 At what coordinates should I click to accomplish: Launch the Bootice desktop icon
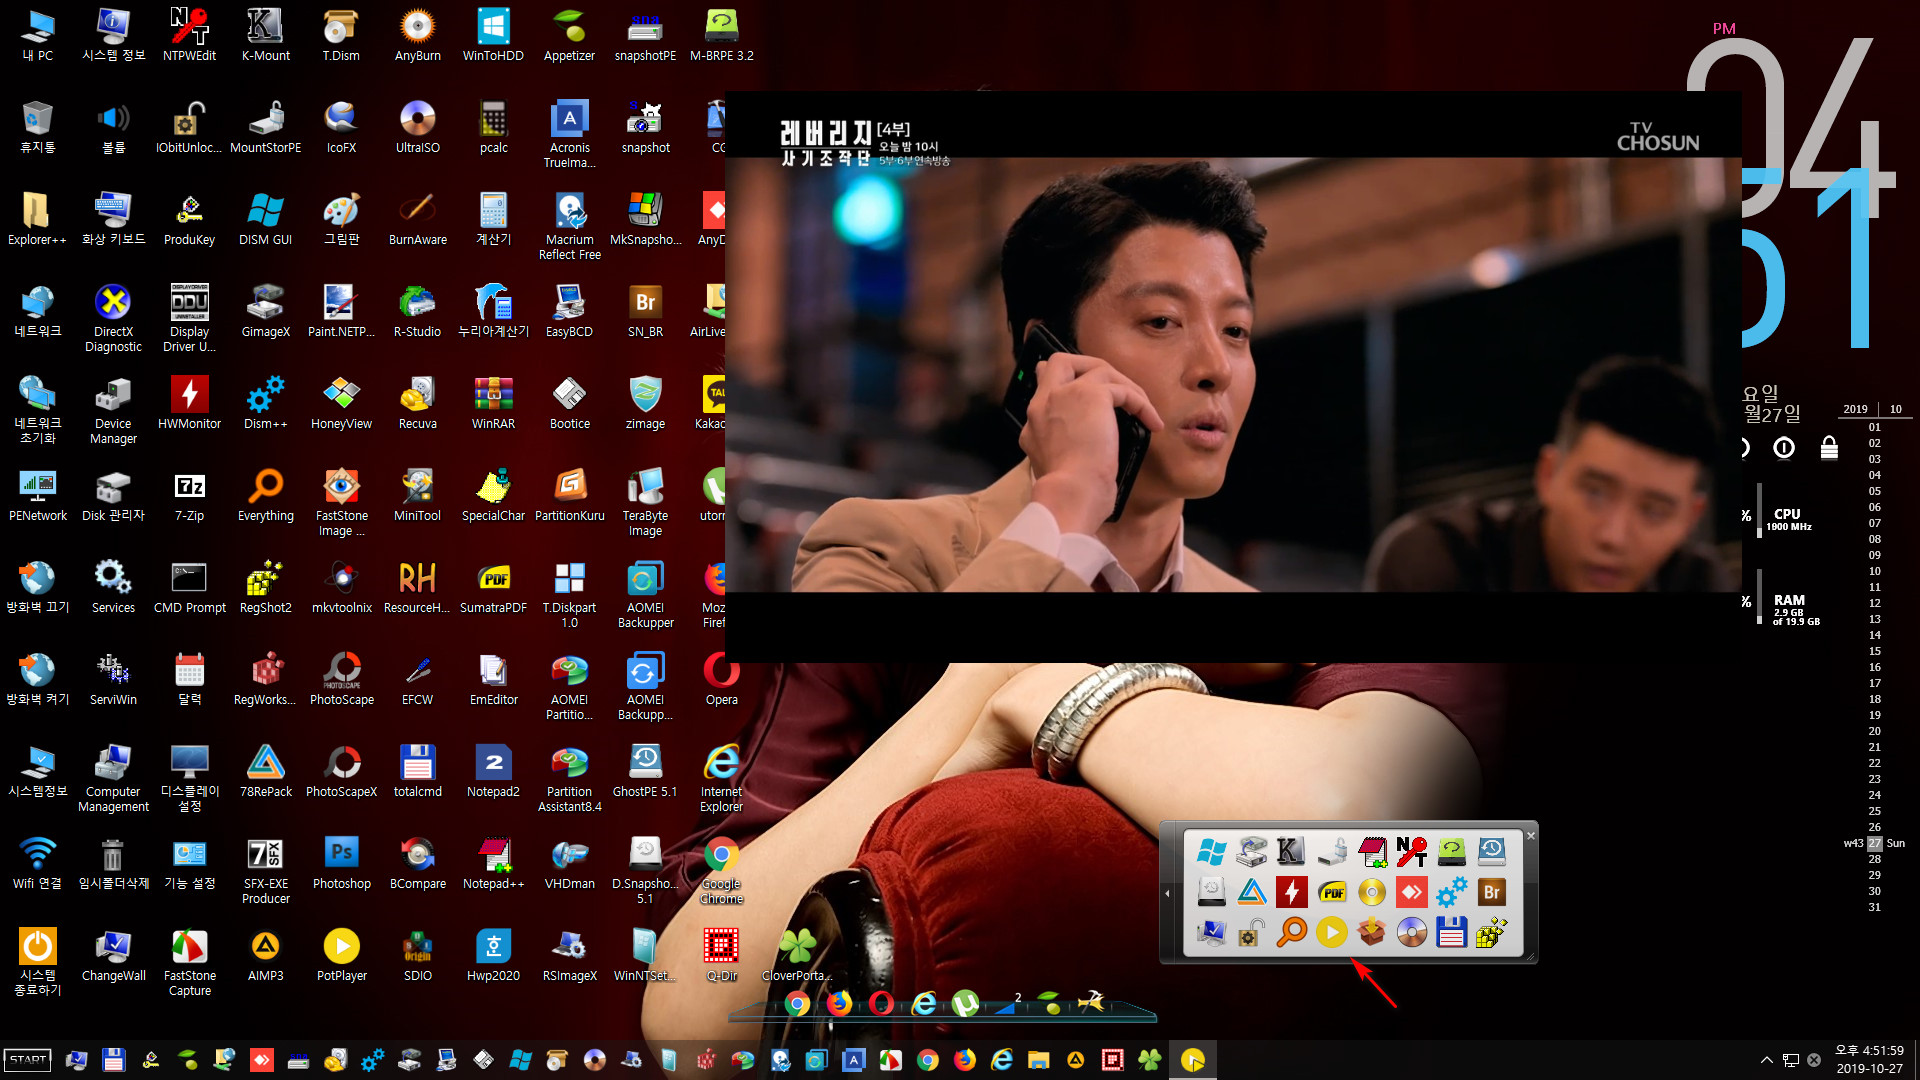coord(569,403)
